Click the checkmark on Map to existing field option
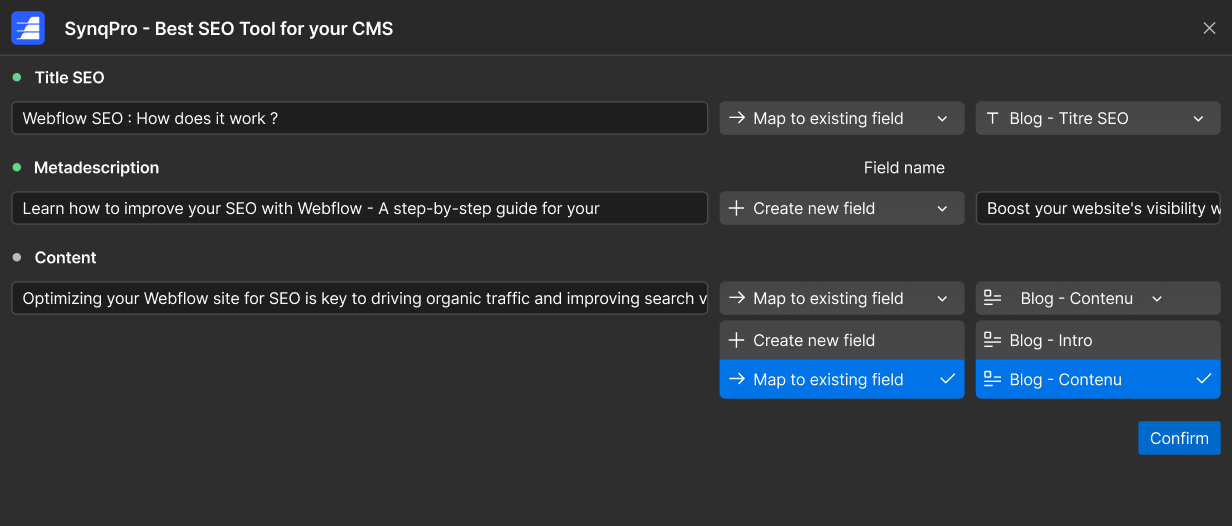Screen dimensions: 1232x526 948,379
